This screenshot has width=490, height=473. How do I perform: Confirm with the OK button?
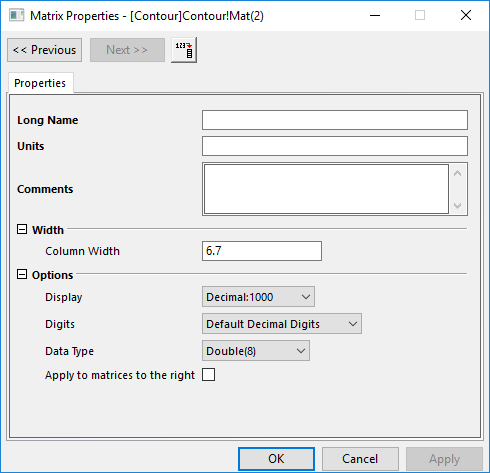click(276, 459)
